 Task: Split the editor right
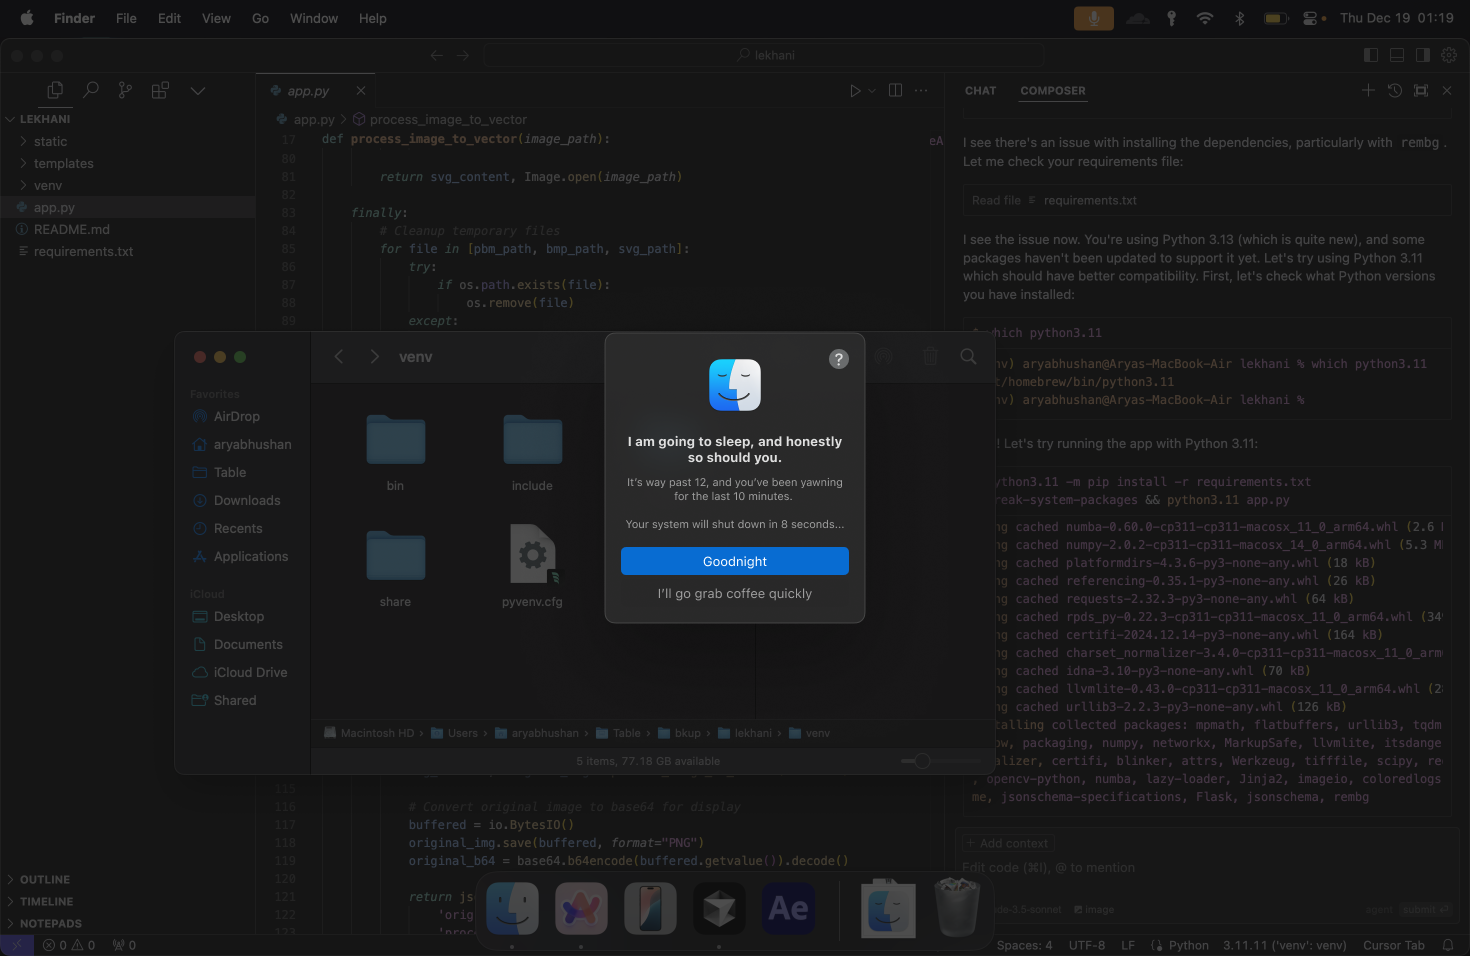(x=895, y=90)
